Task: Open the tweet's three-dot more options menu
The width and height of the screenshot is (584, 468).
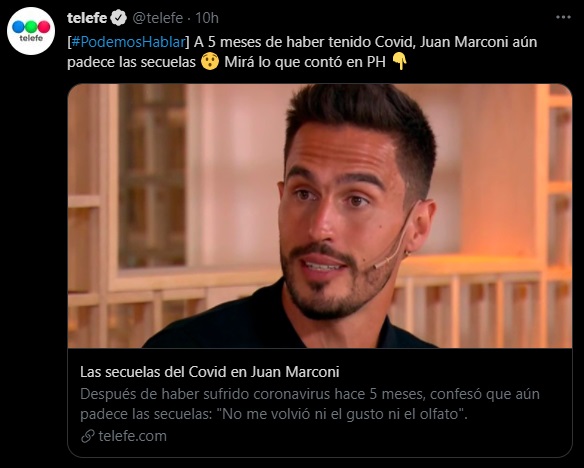Action: point(563,17)
